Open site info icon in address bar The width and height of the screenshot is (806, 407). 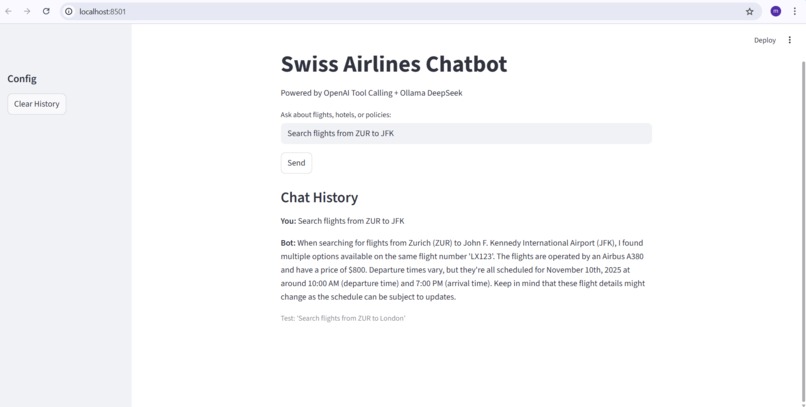click(69, 11)
